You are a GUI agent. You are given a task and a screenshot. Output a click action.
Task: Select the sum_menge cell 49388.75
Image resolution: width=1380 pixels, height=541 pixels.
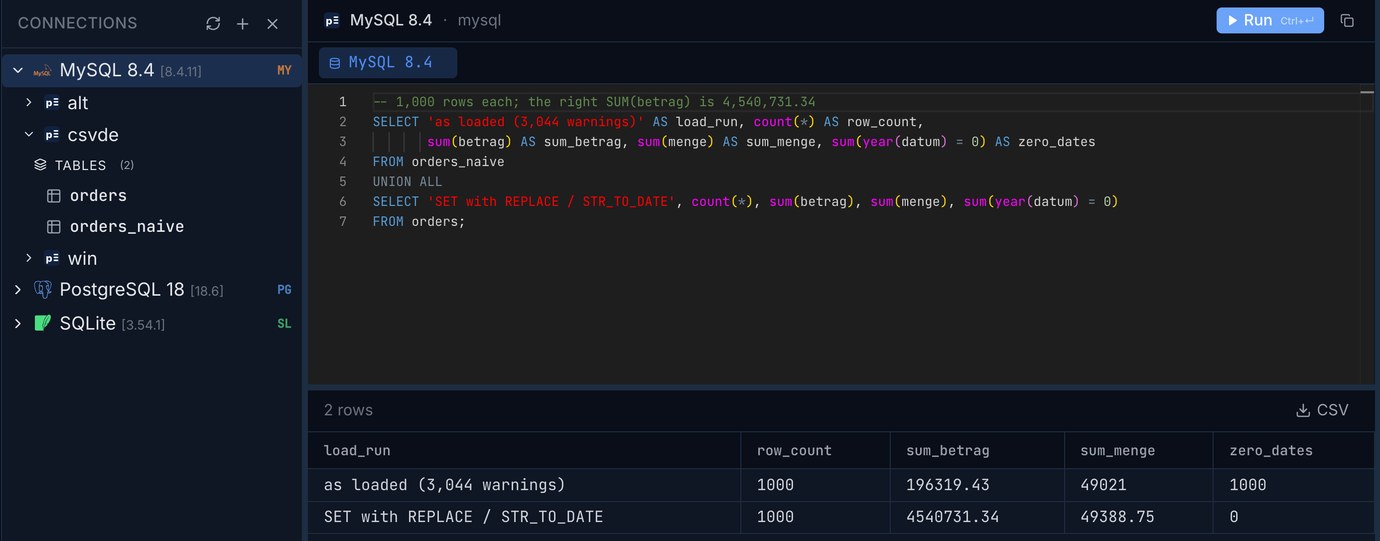coord(1138,517)
